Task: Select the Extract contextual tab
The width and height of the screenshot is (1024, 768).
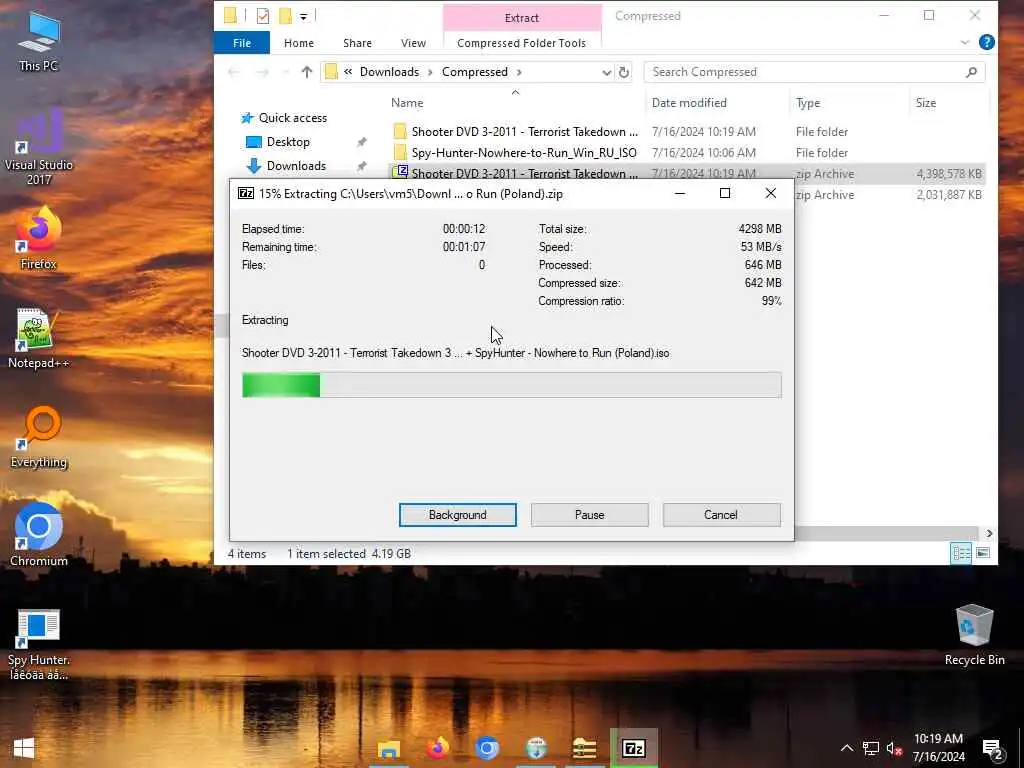Action: [521, 18]
